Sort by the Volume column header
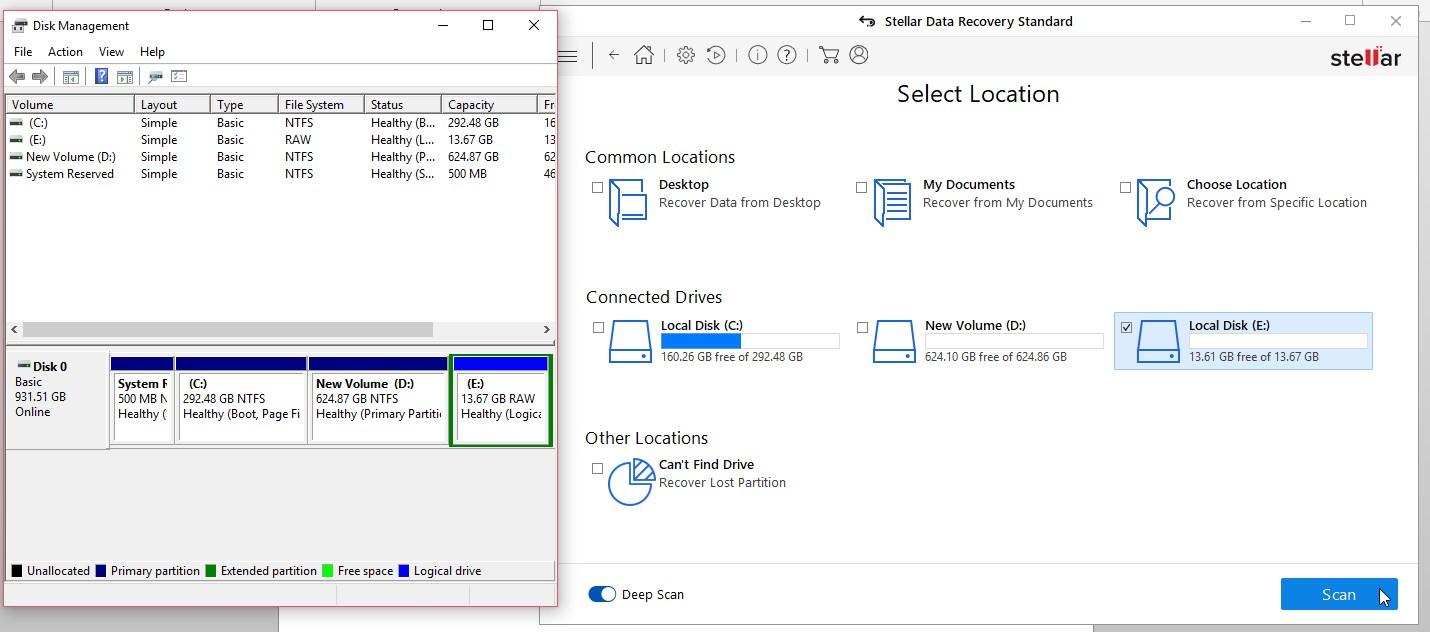The height and width of the screenshot is (632, 1430). (x=70, y=105)
